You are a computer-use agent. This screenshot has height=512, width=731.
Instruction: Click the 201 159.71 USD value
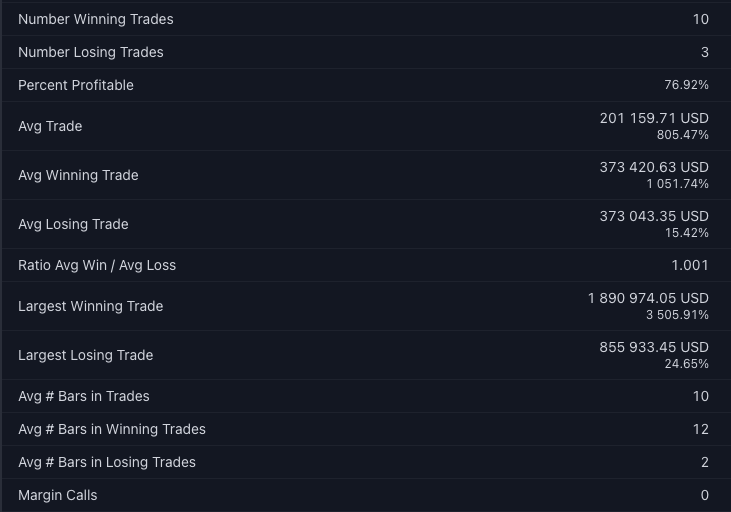click(654, 118)
